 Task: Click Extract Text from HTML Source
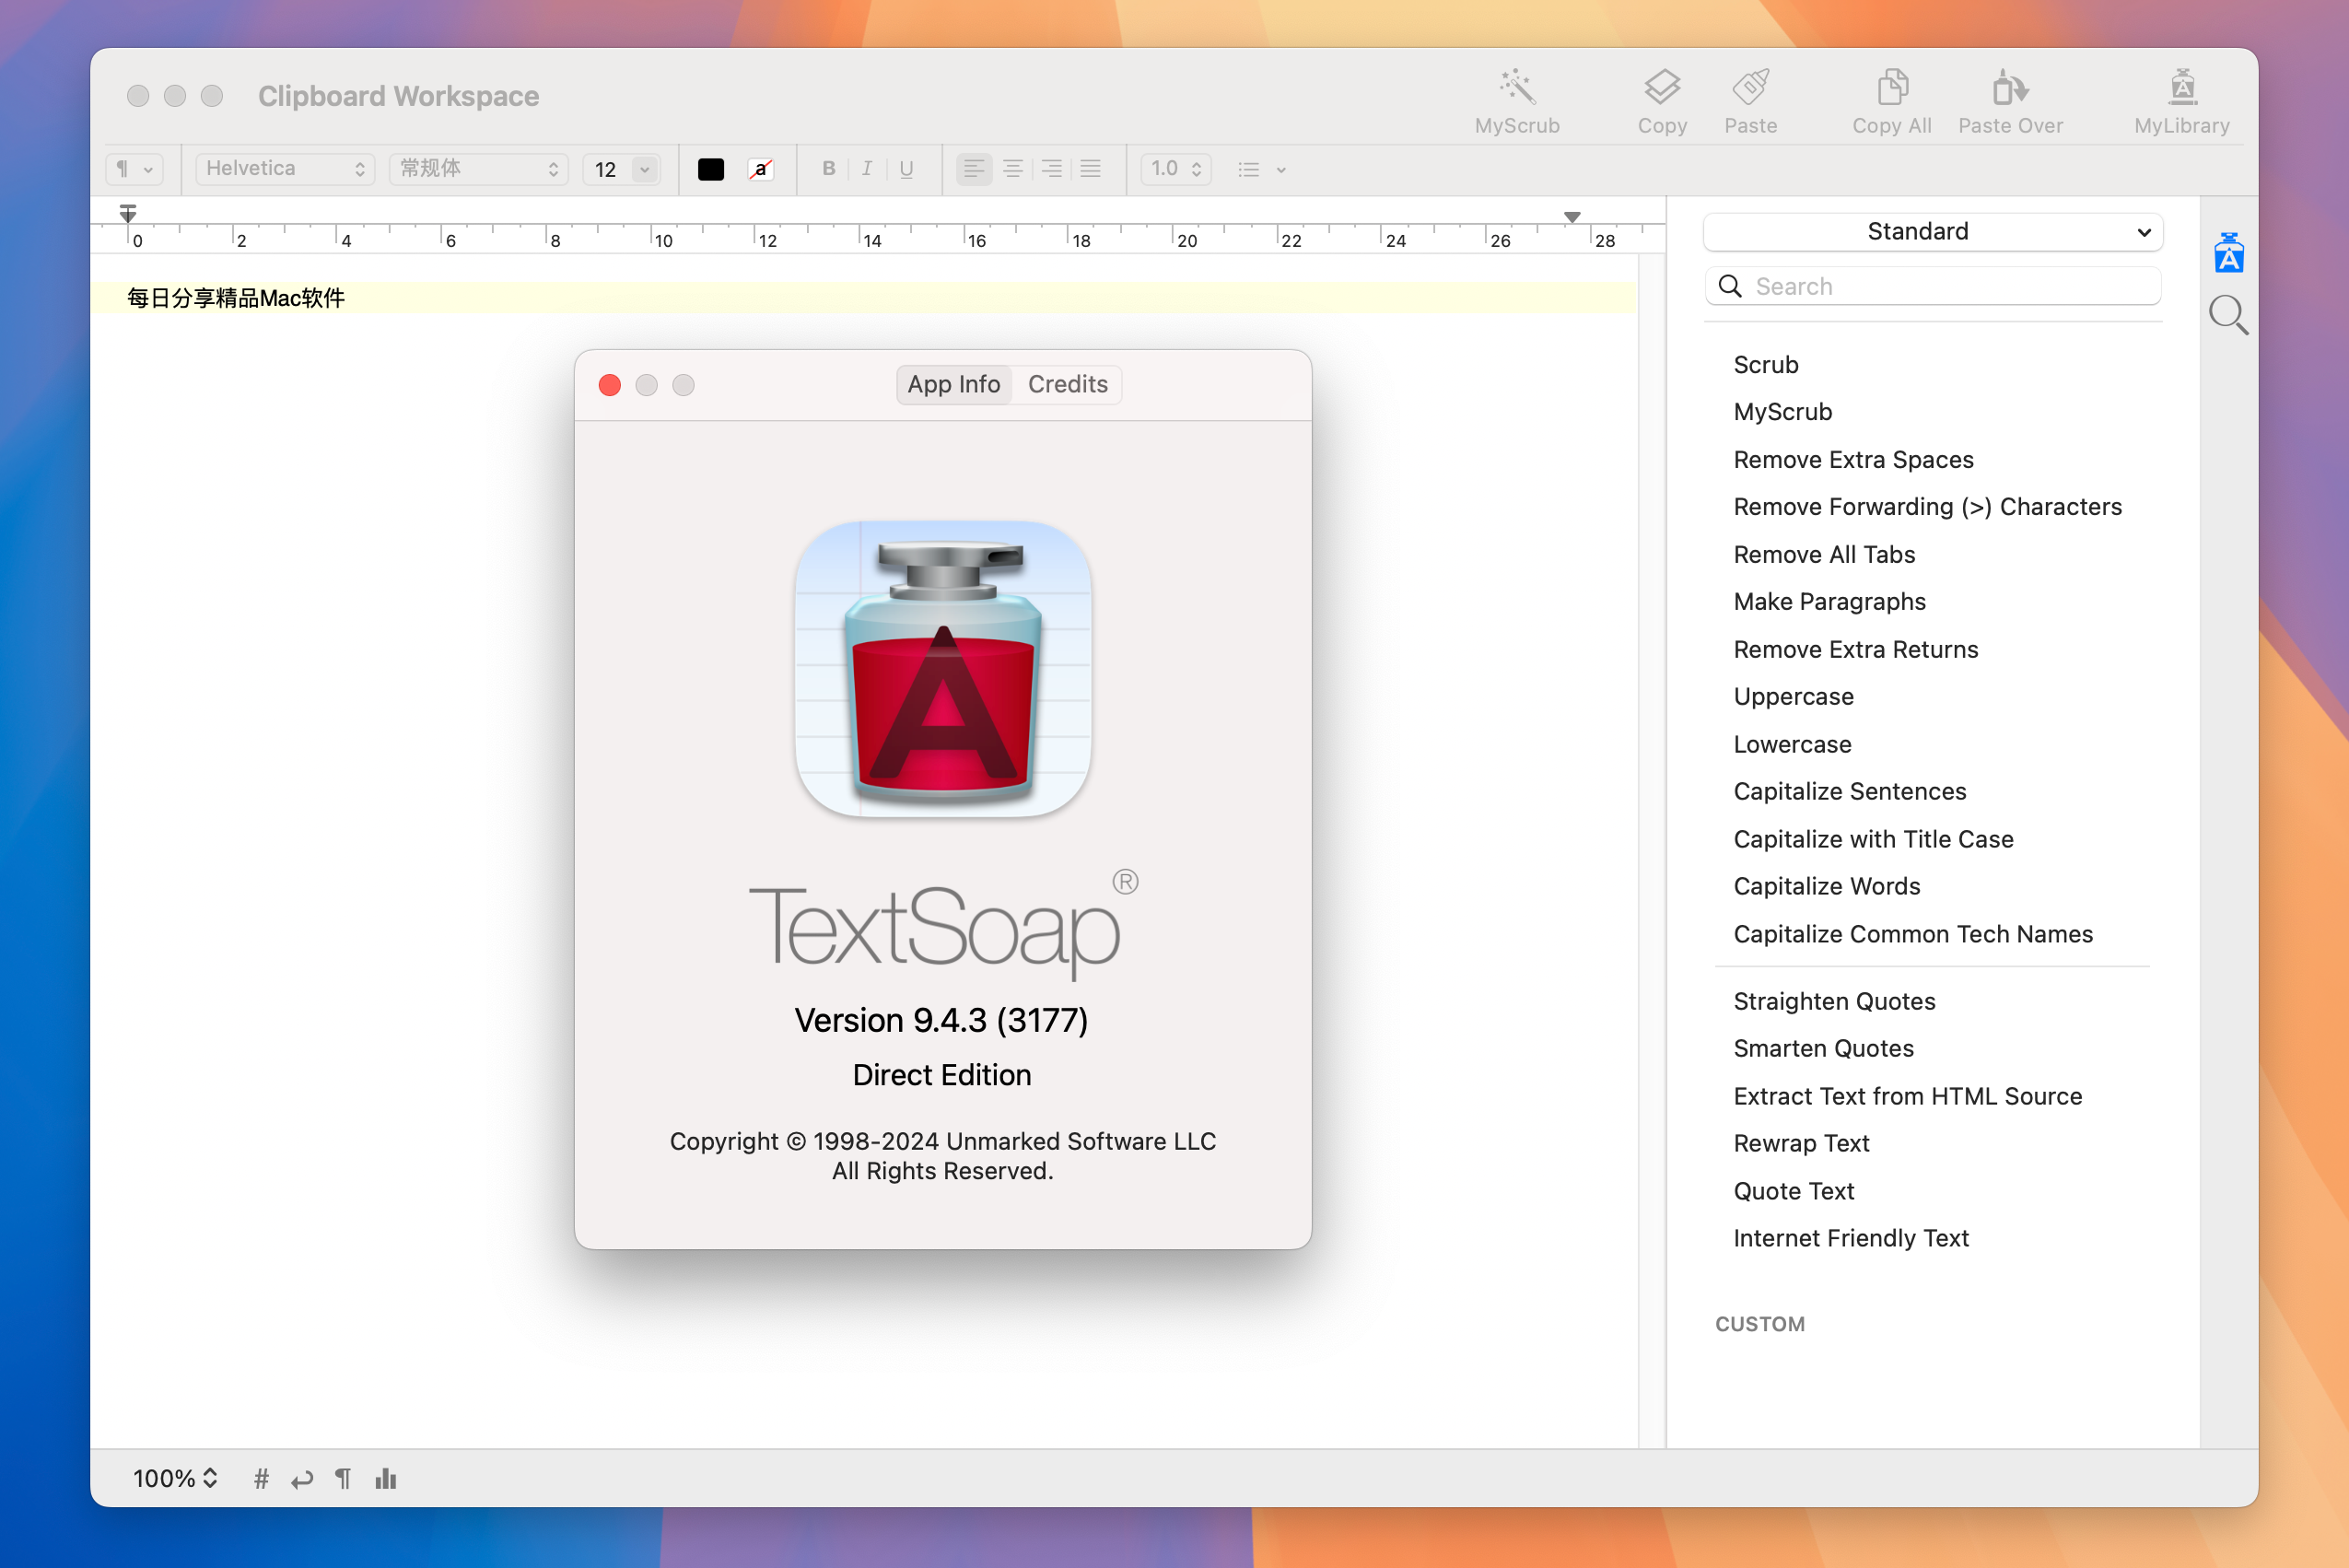click(1909, 1095)
